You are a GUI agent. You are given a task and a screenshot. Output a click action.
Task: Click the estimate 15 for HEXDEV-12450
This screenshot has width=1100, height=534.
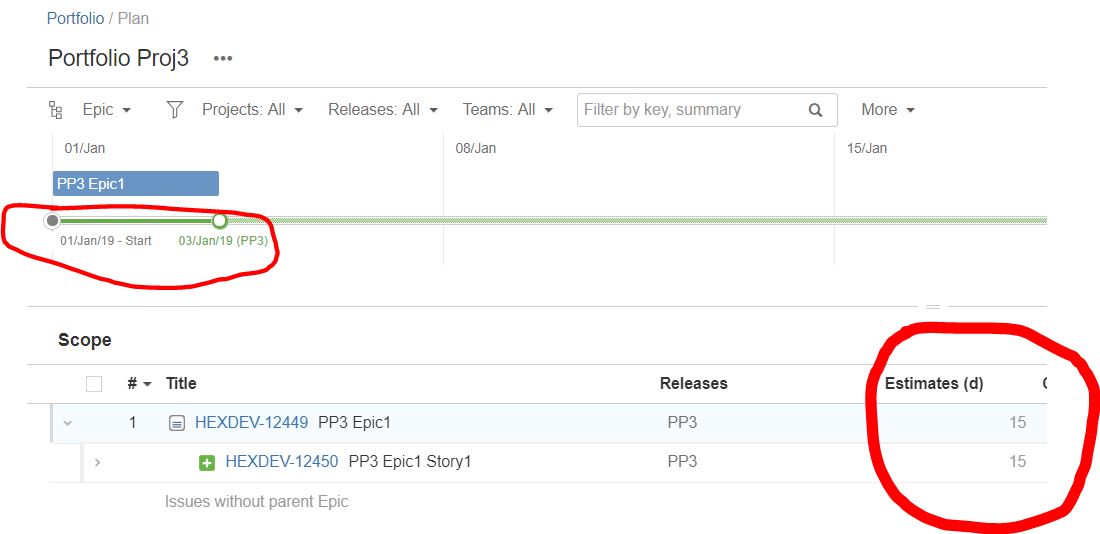coord(1017,462)
